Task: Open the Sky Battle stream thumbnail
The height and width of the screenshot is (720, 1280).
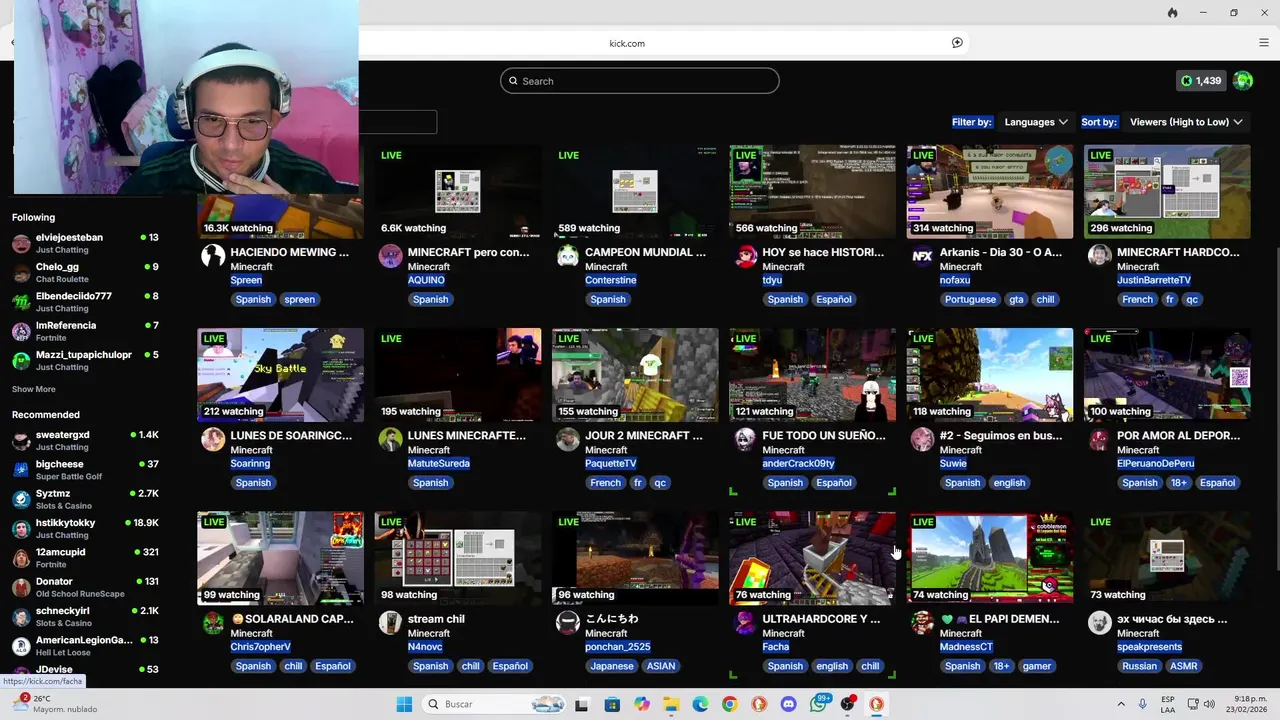Action: (280, 375)
